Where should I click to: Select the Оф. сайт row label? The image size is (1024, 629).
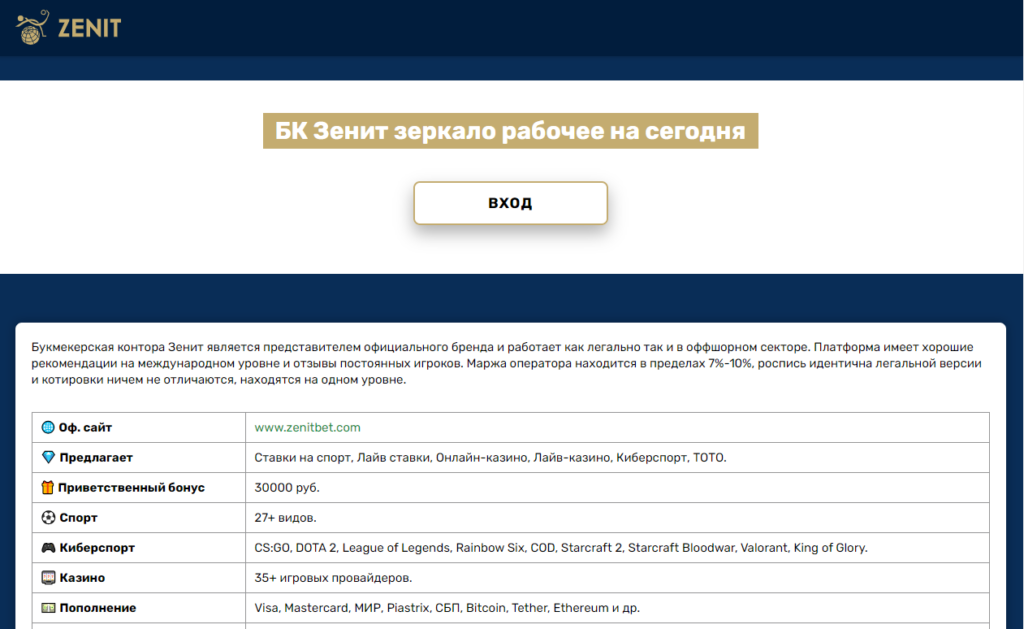pyautogui.click(x=85, y=427)
